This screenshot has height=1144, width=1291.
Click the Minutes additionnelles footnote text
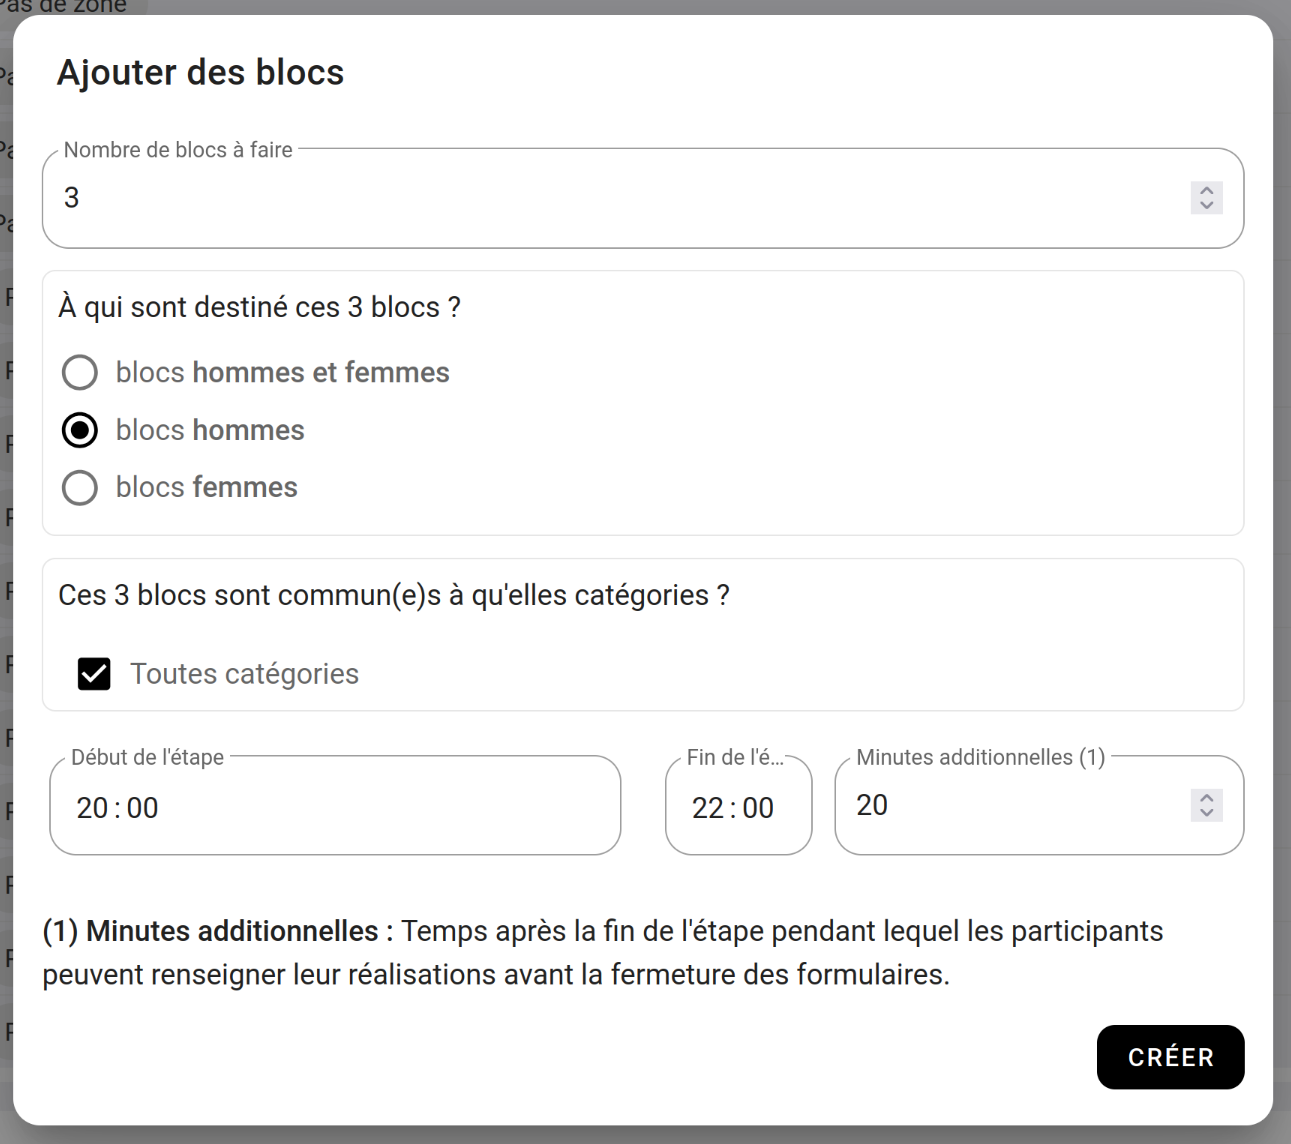click(602, 952)
